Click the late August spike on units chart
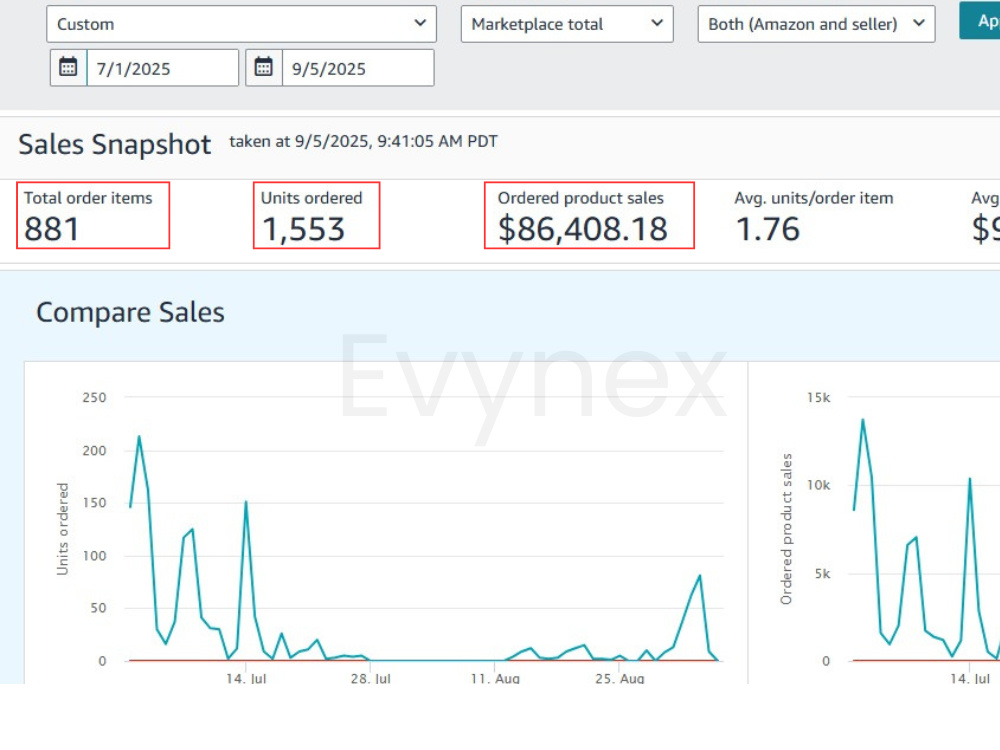Image resolution: width=1000 pixels, height=750 pixels. click(700, 576)
